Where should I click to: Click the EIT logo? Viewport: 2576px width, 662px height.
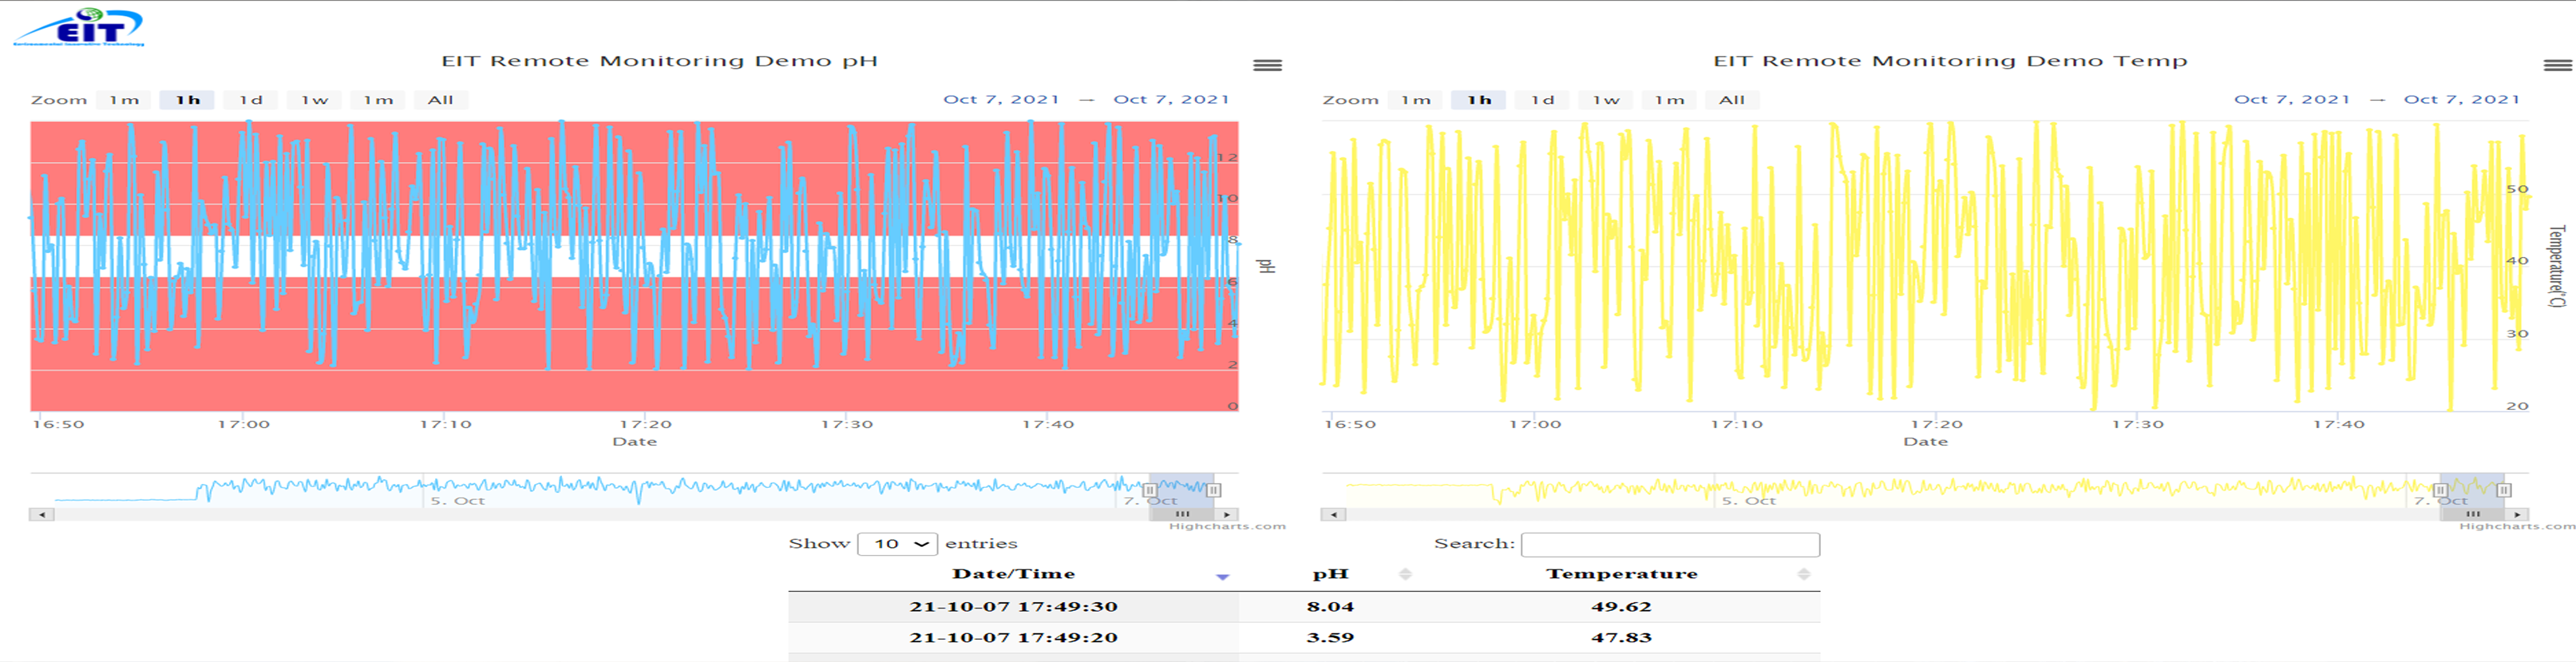click(x=79, y=27)
